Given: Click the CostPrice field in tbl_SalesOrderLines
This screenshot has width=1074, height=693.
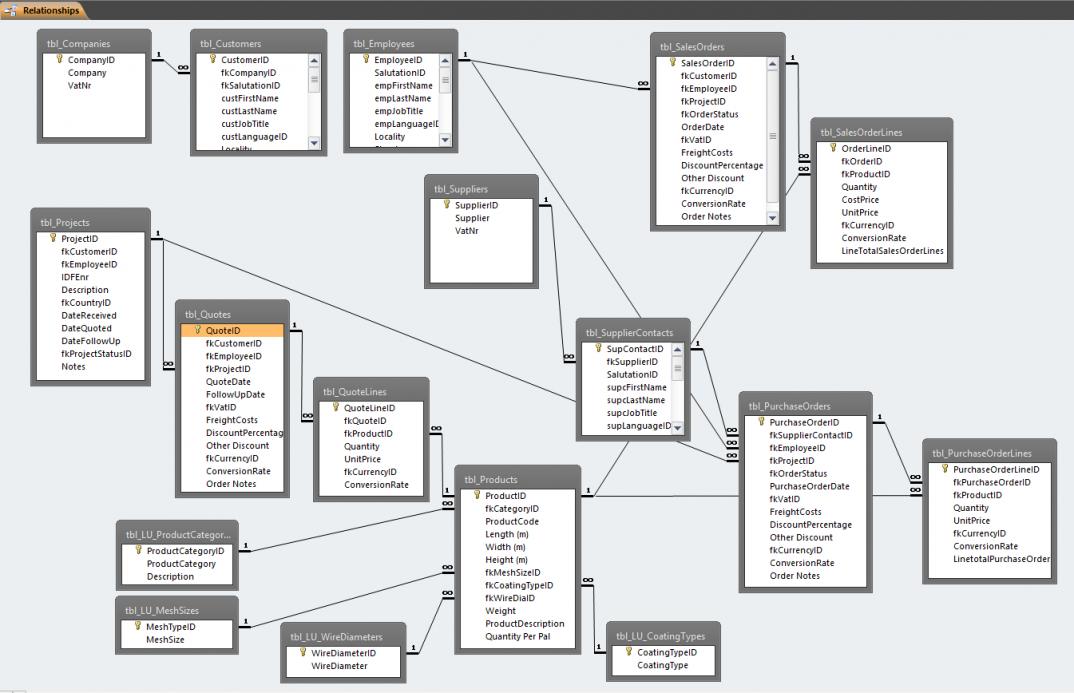Looking at the screenshot, I should click(860, 199).
